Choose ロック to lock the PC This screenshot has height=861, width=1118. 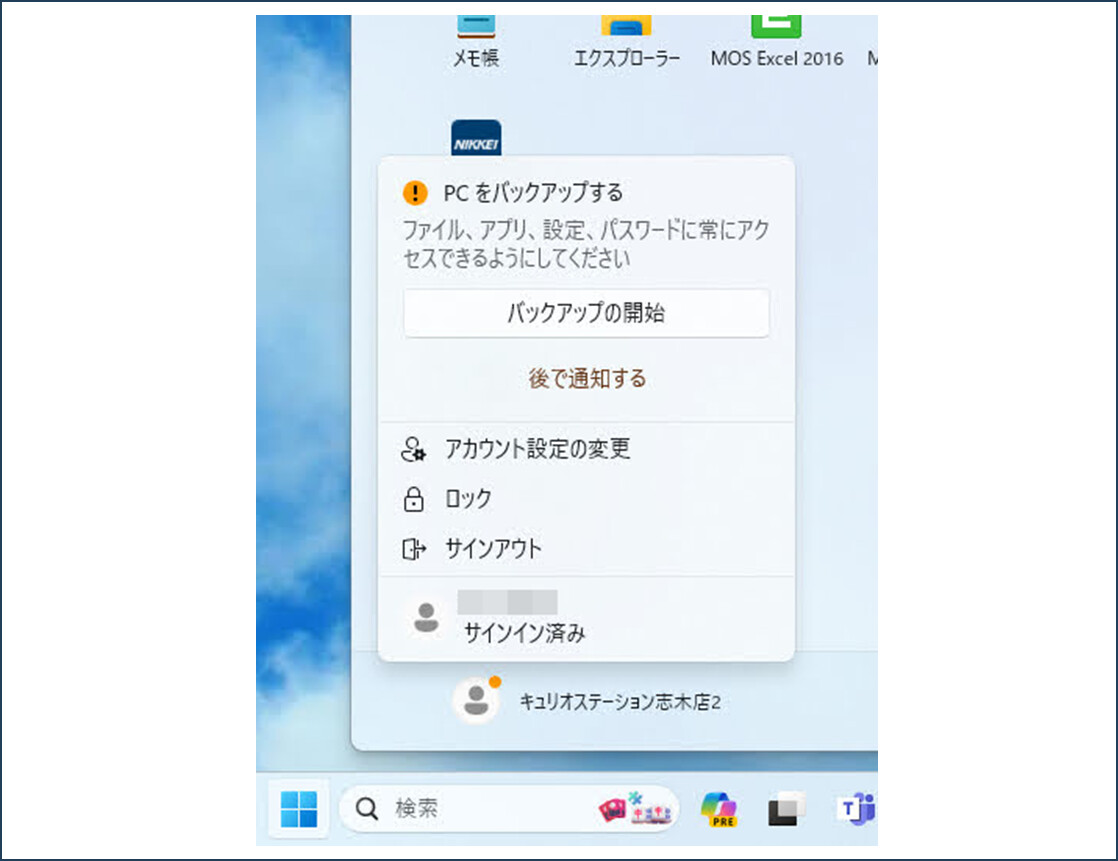pos(468,499)
